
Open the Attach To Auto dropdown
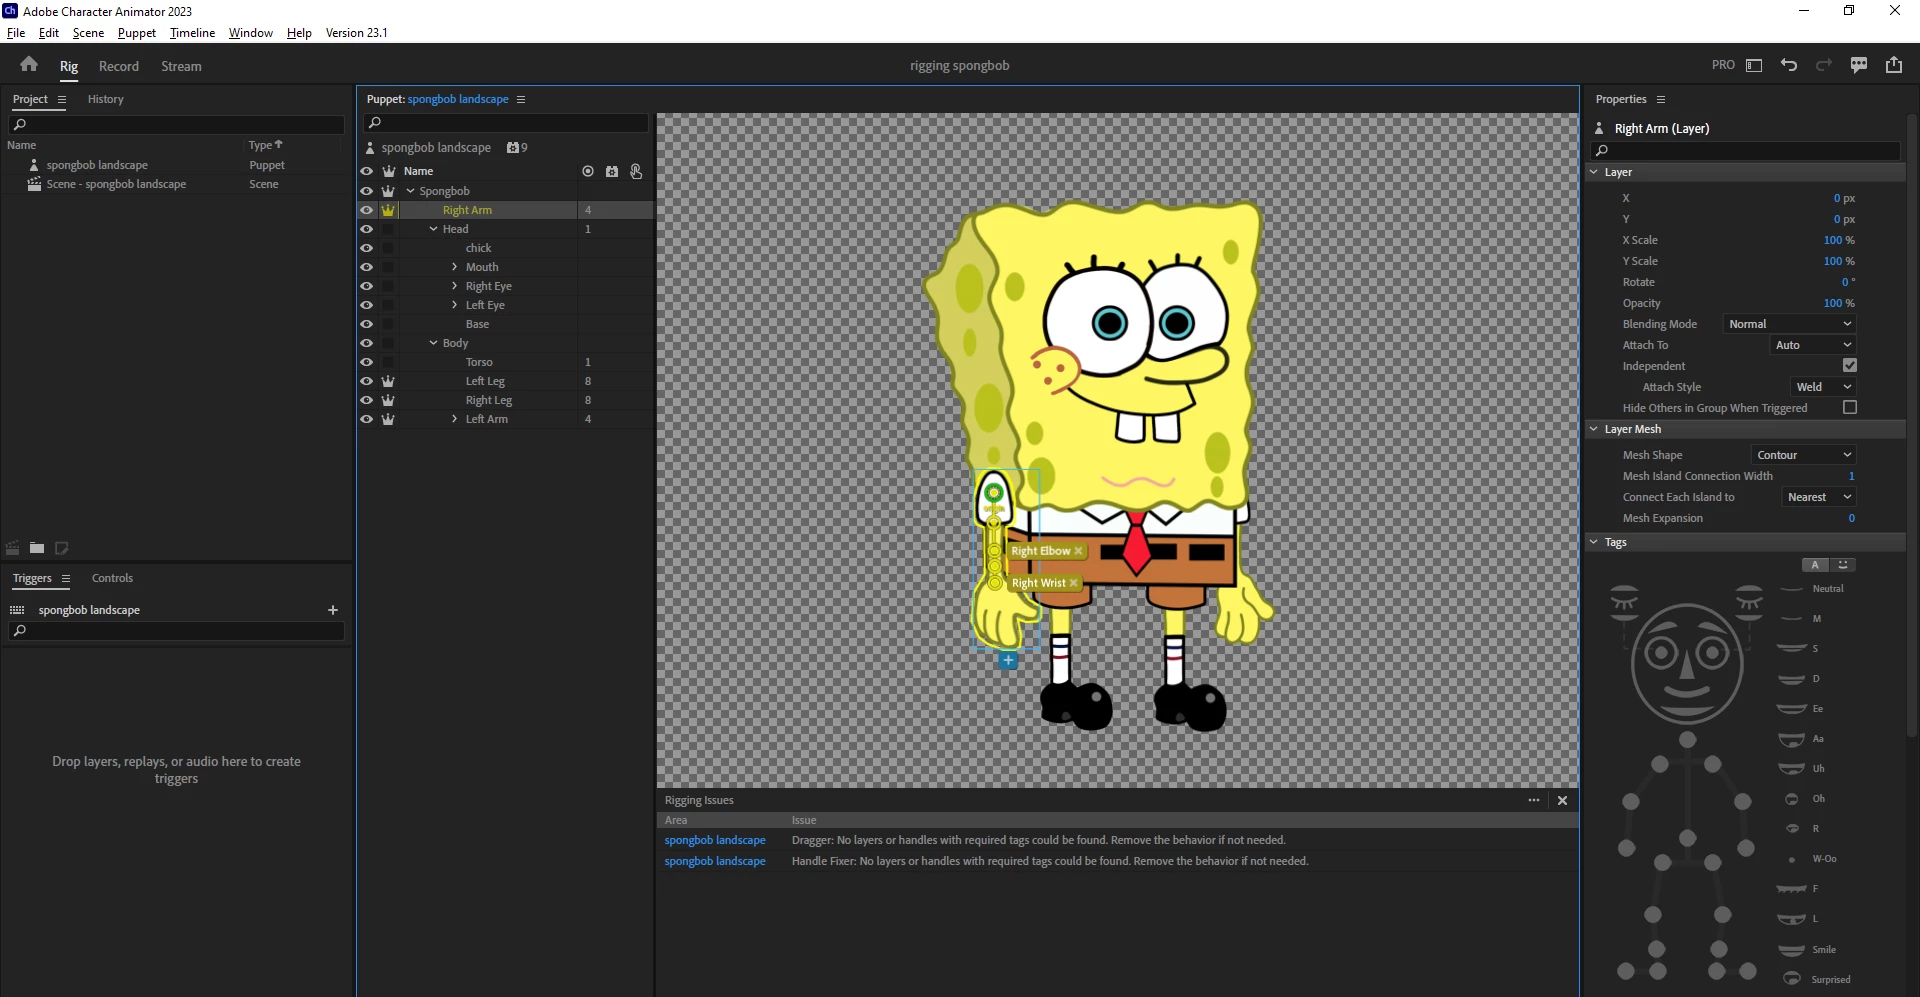1813,345
